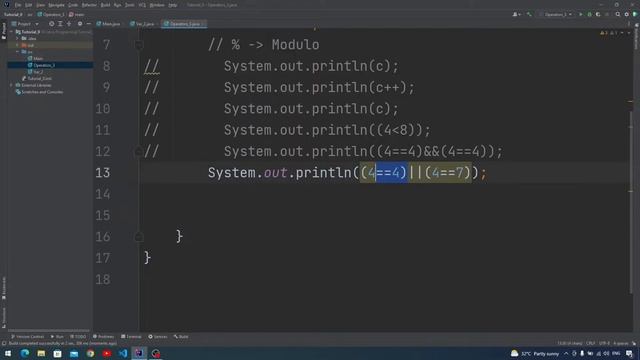Collapse the Tutorial_9 project root
This screenshot has width=640, height=360.
coord(12,32)
